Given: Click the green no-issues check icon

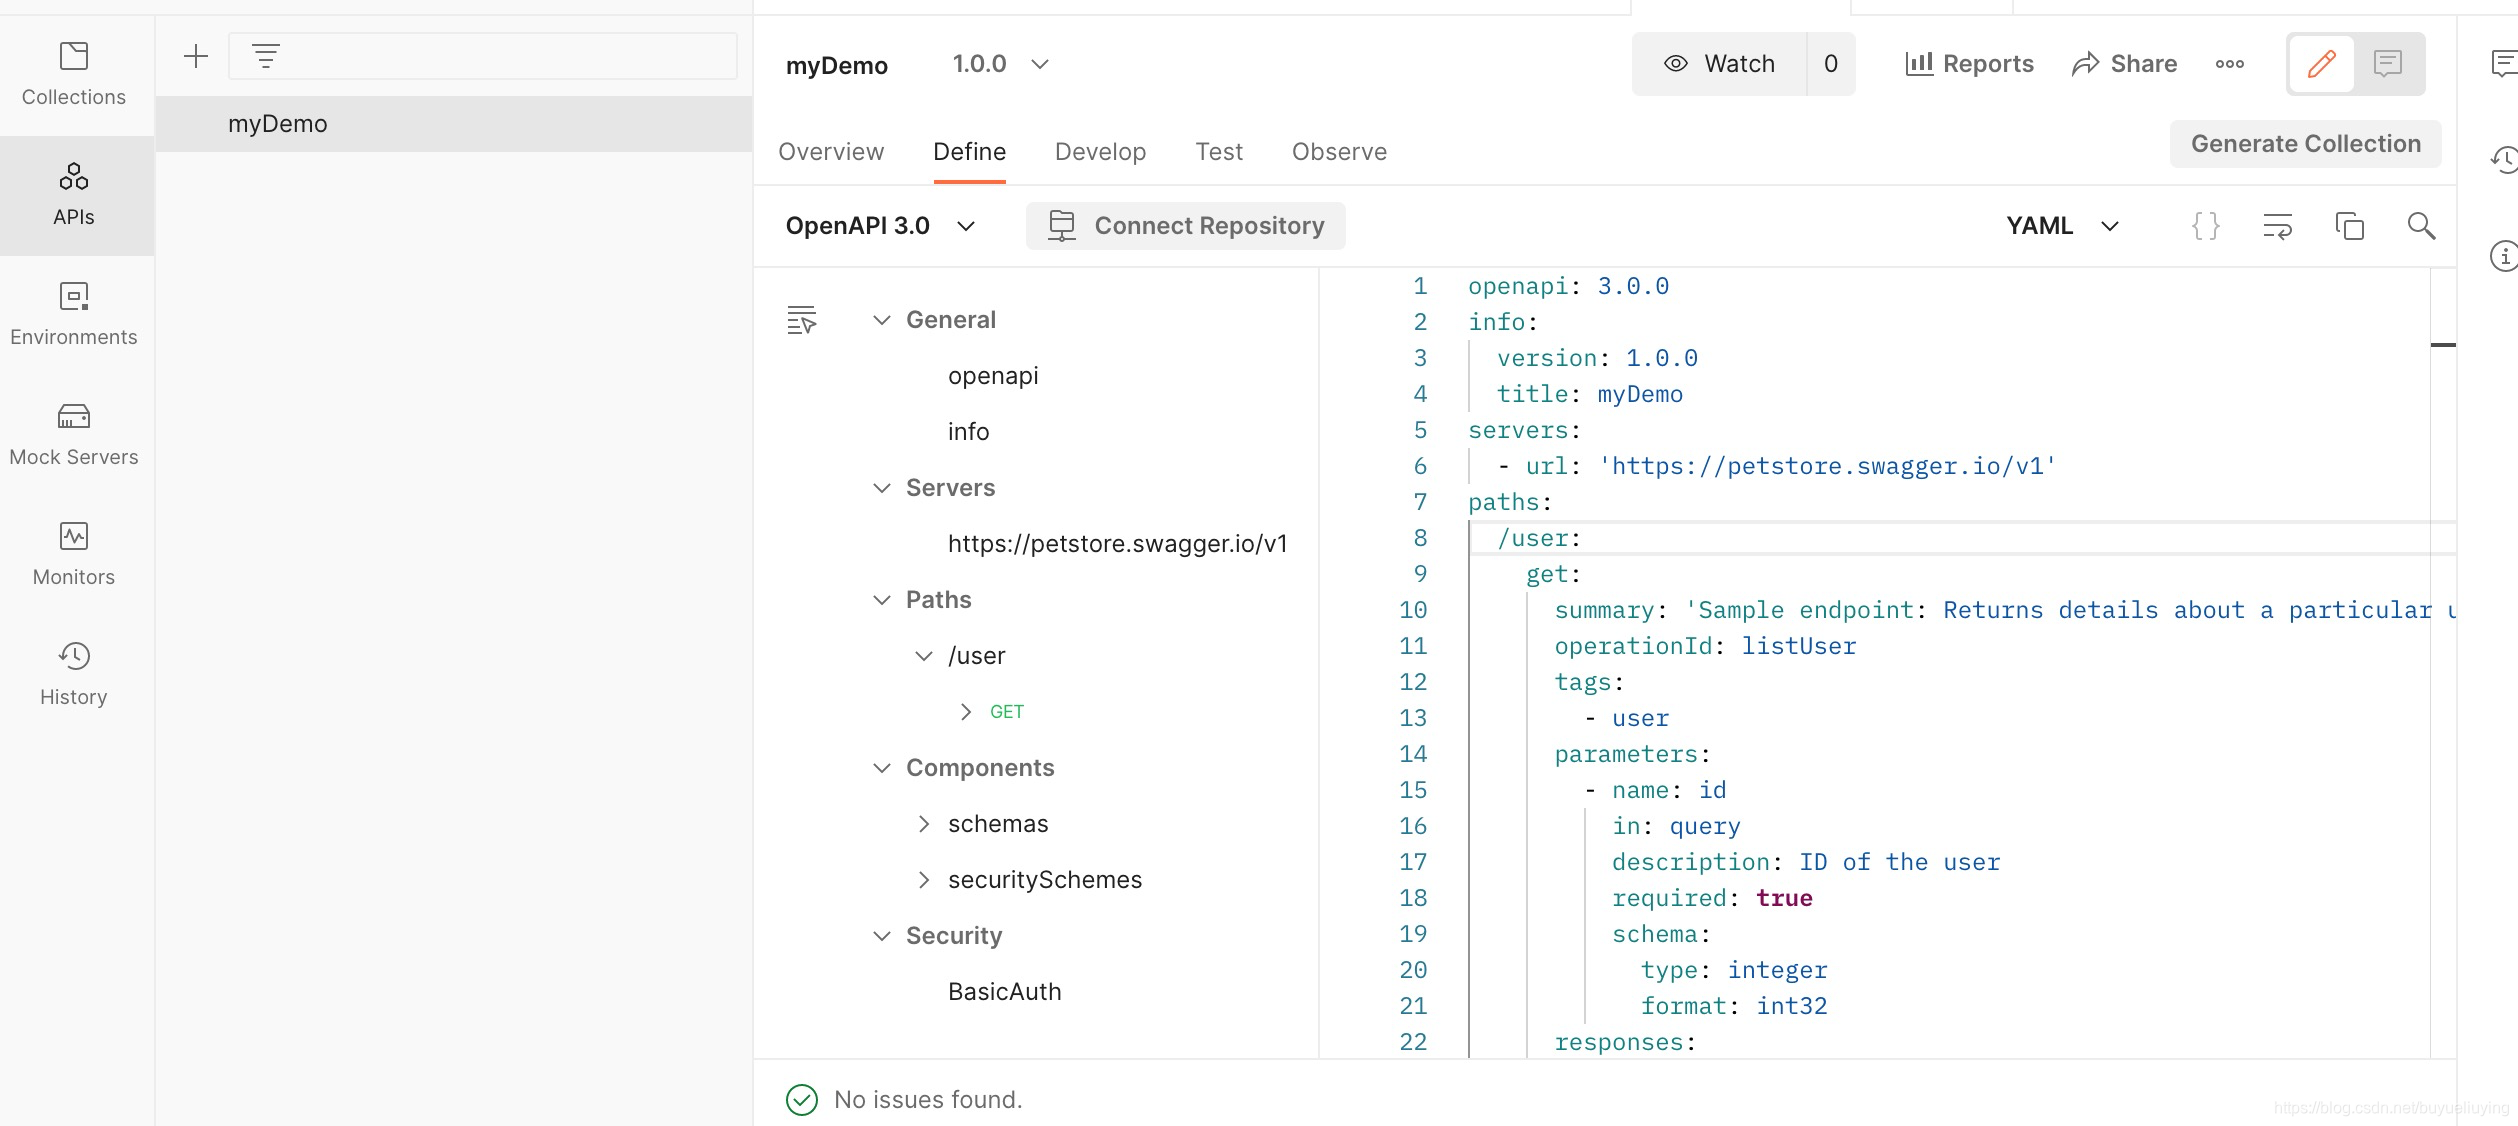Looking at the screenshot, I should (802, 1100).
